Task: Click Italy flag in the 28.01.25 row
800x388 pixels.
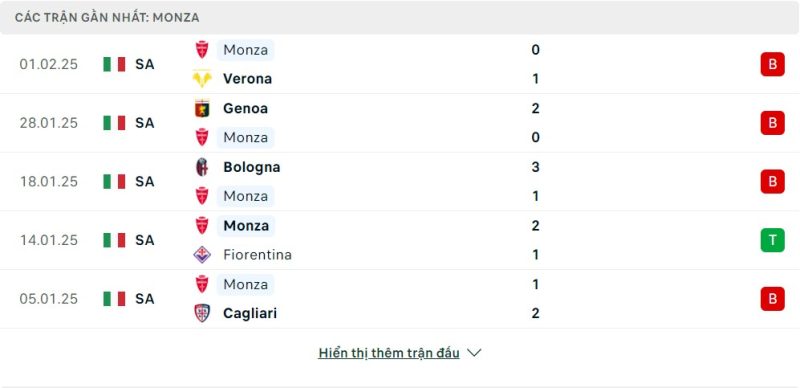Action: (x=114, y=123)
